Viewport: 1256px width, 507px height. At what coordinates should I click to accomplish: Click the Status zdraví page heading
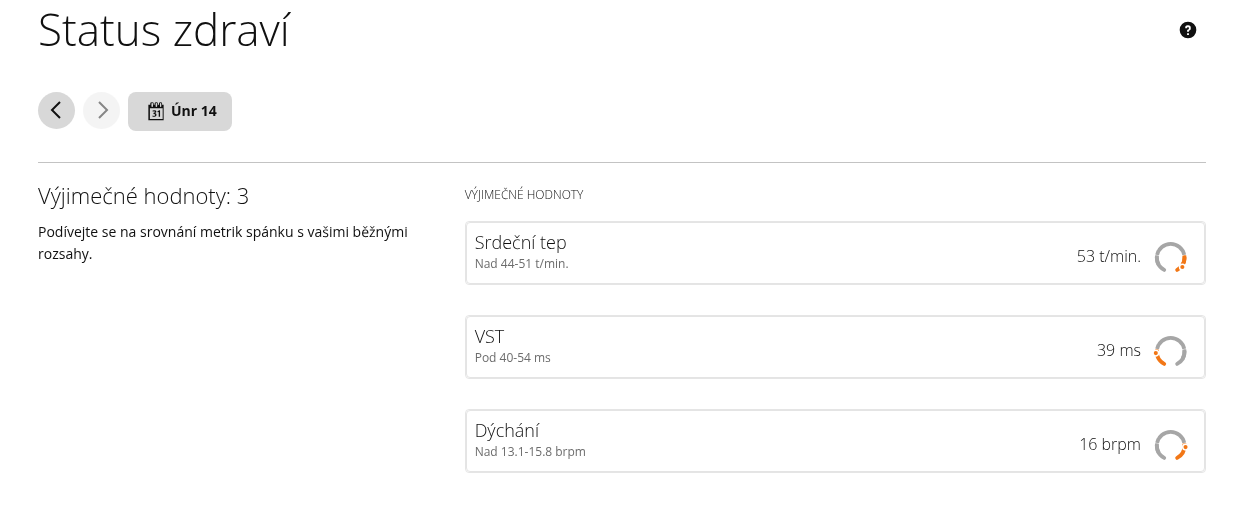164,32
